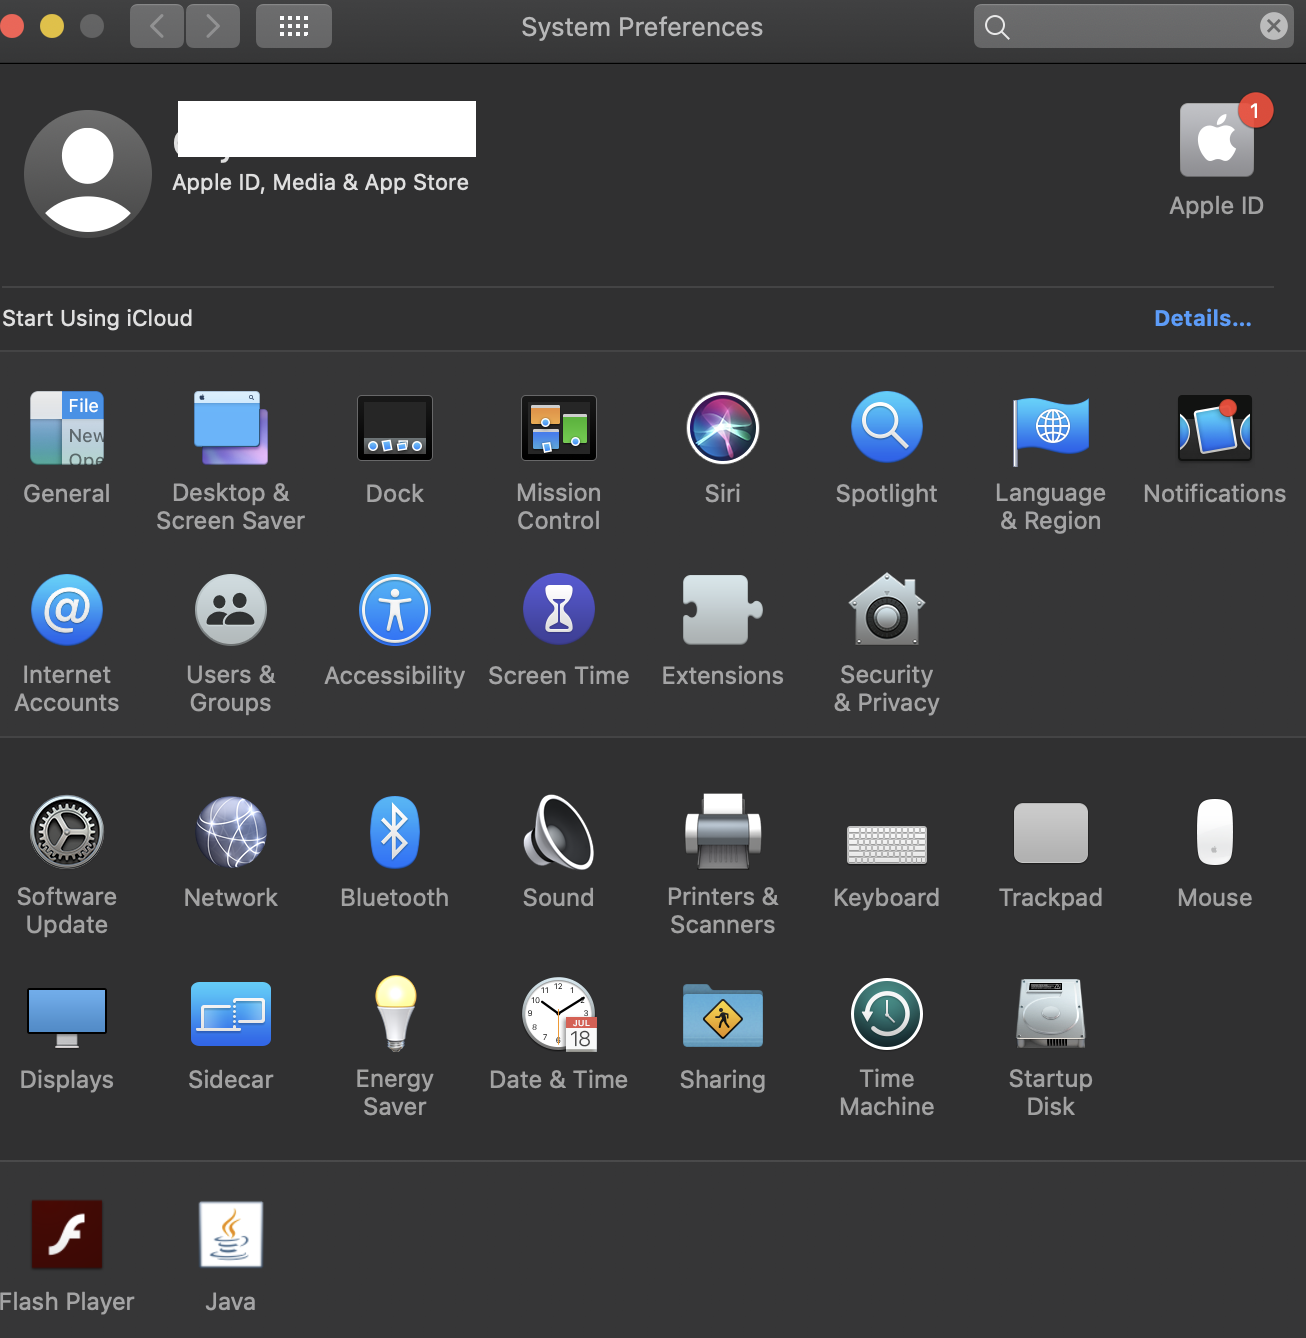This screenshot has width=1306, height=1338.
Task: Click the forward navigation arrow
Action: [x=213, y=26]
